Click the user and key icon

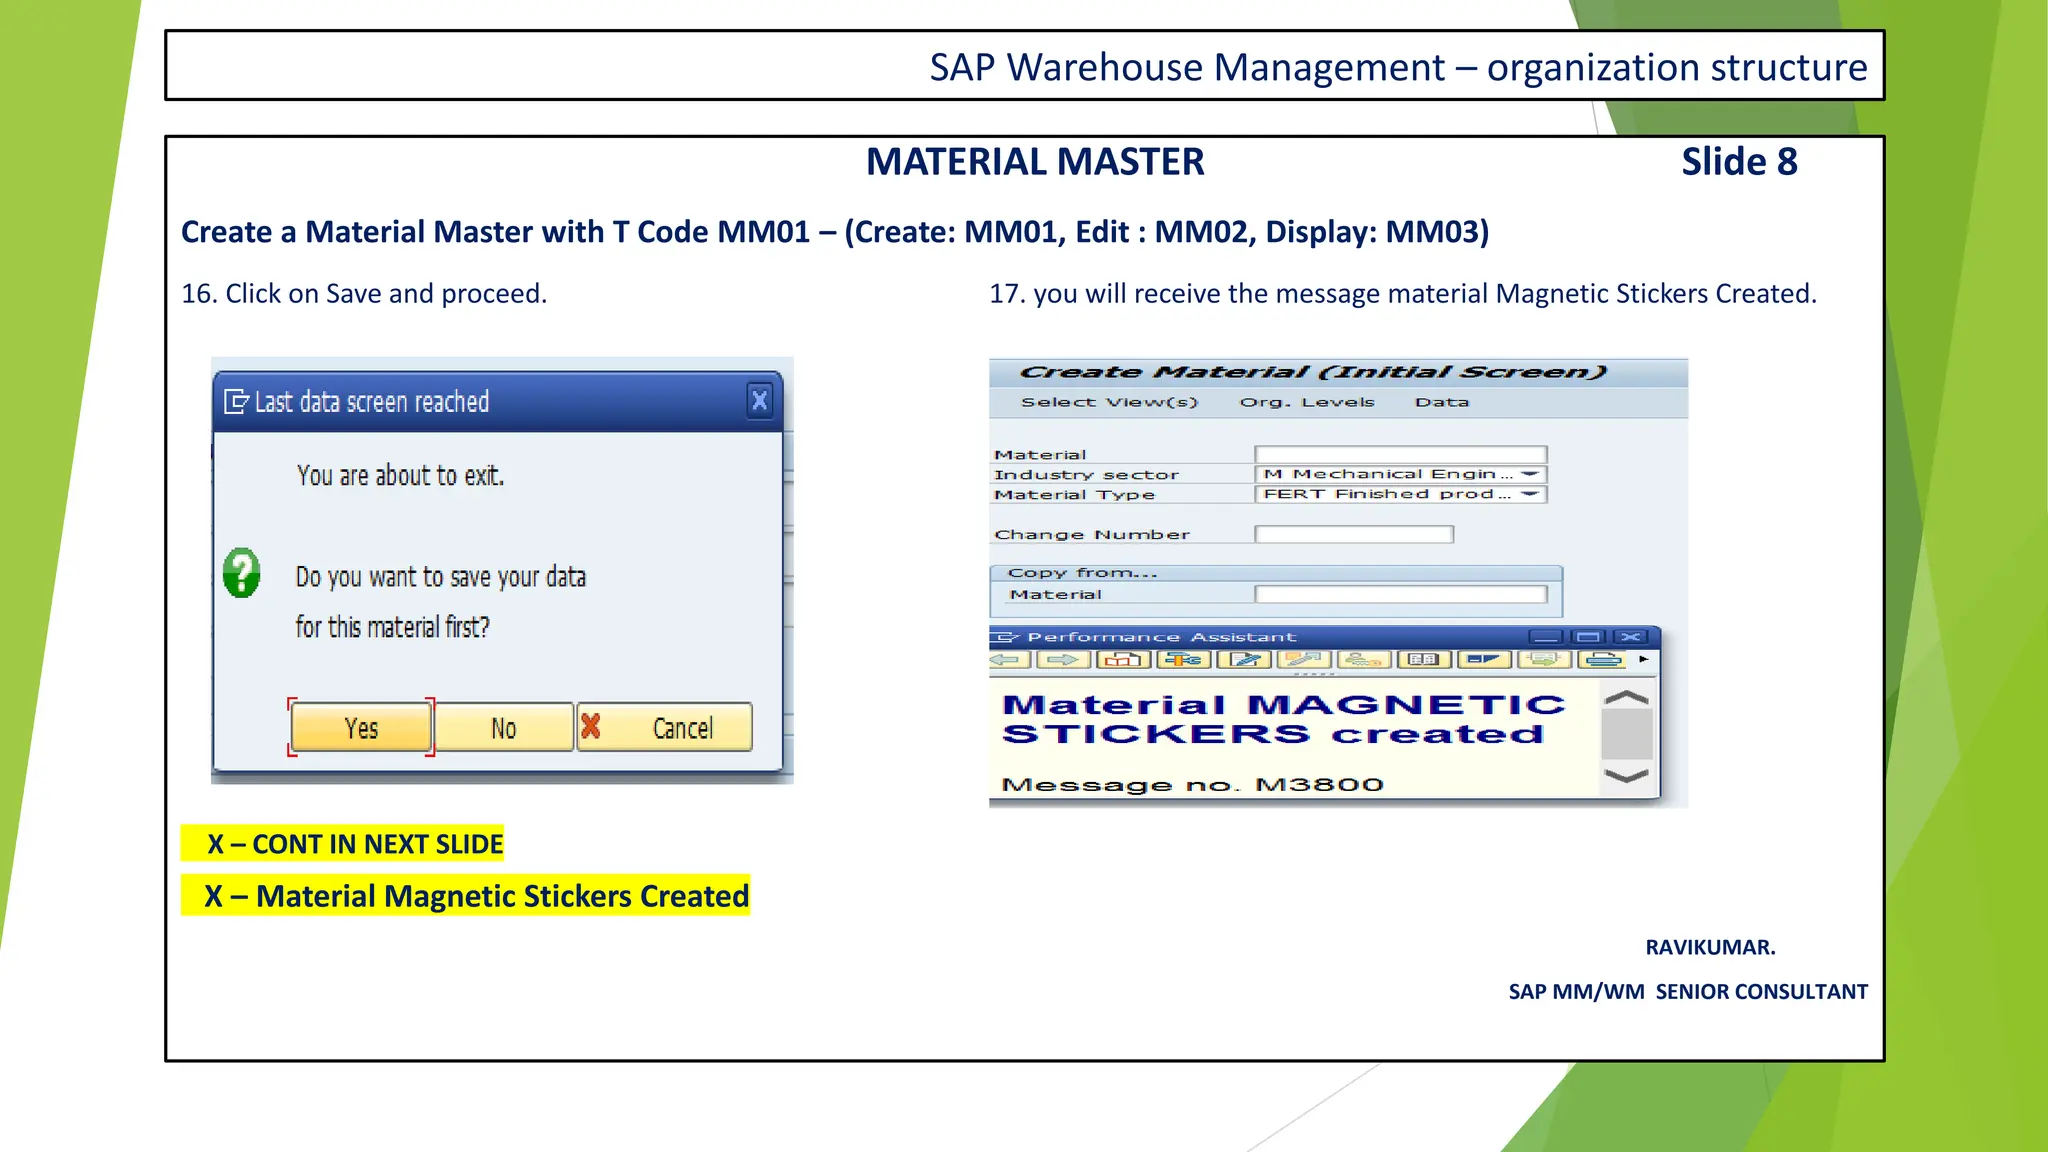point(1364,660)
